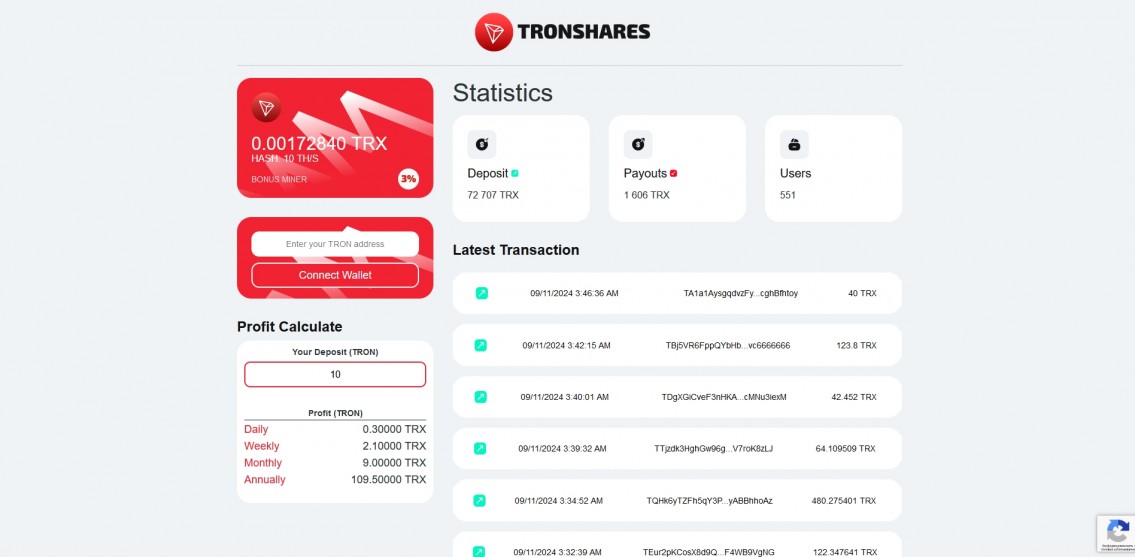Click the TRON icon on the red balance card

(266, 108)
